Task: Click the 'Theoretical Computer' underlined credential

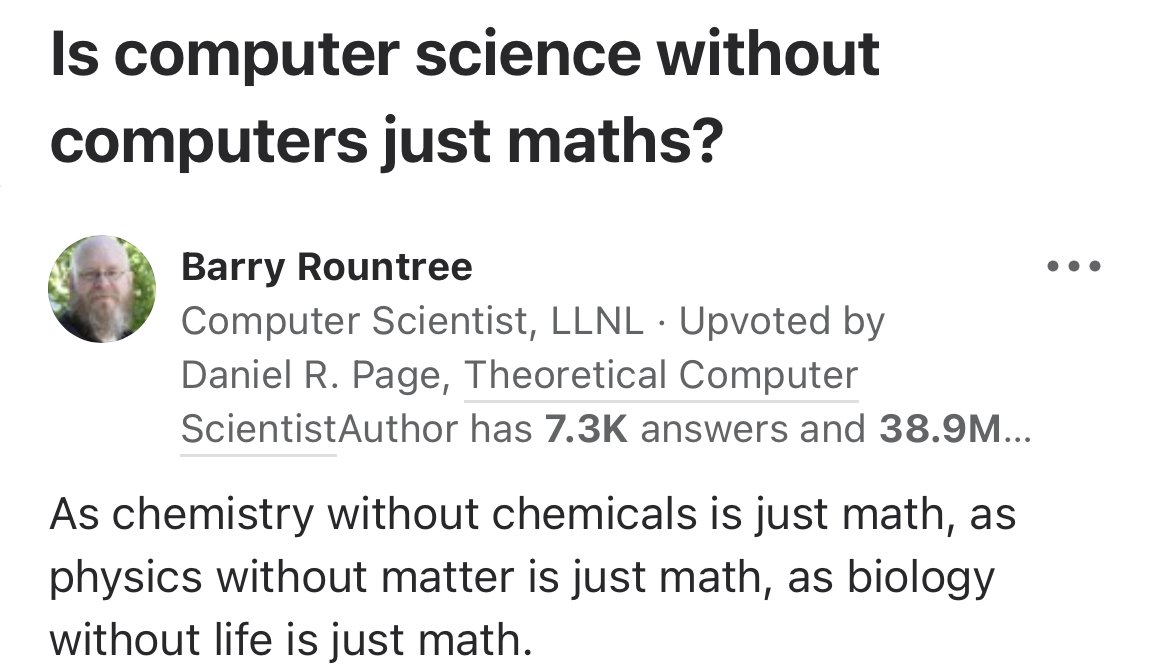Action: [x=661, y=375]
